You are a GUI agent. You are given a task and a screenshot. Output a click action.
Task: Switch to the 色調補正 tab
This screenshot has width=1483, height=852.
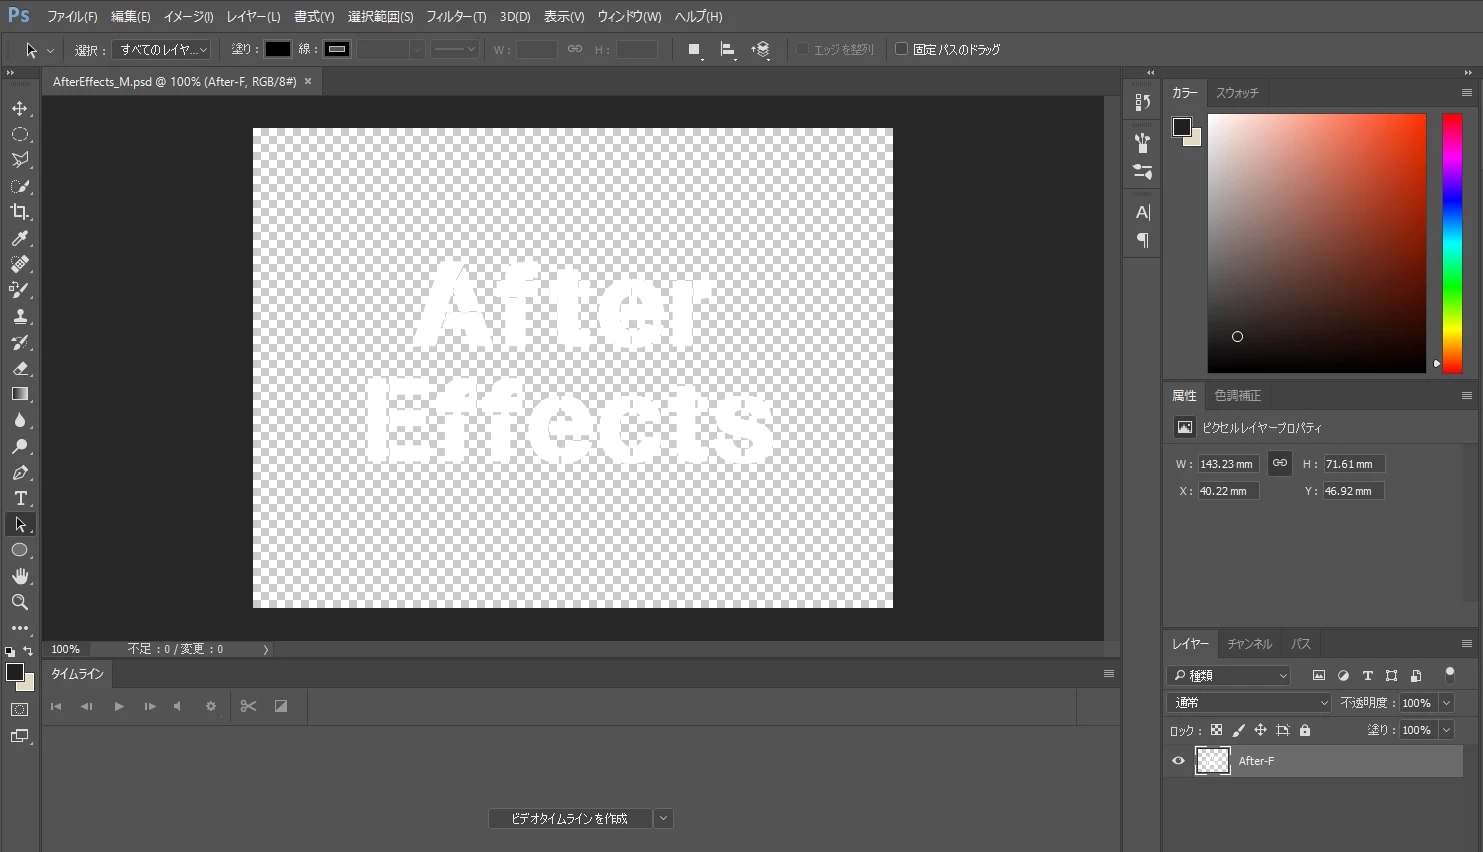coord(1237,396)
